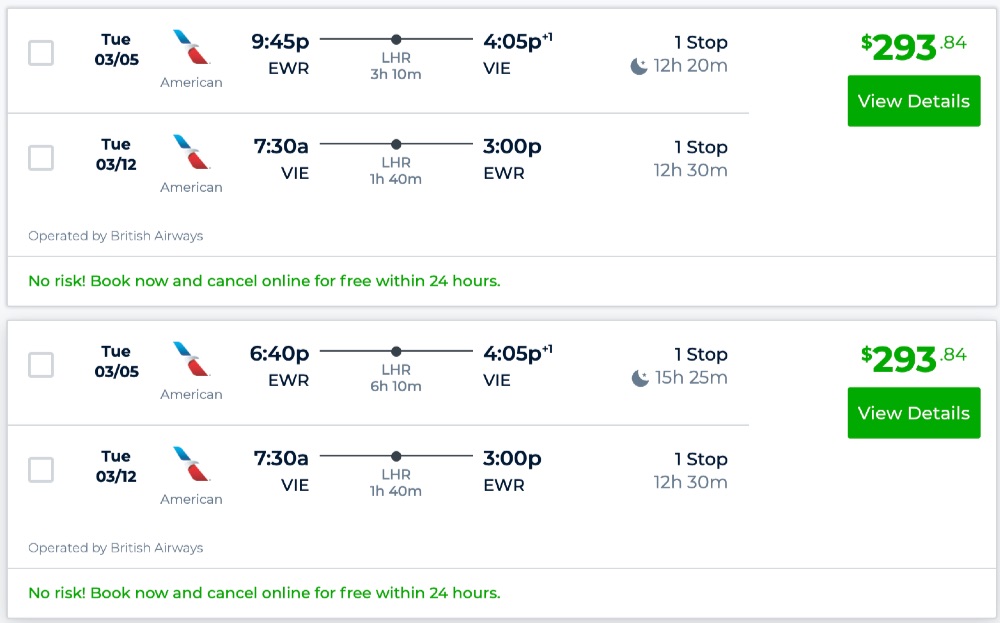Click the moon icon next to 15h 25m
This screenshot has width=1000, height=623.
pos(640,378)
